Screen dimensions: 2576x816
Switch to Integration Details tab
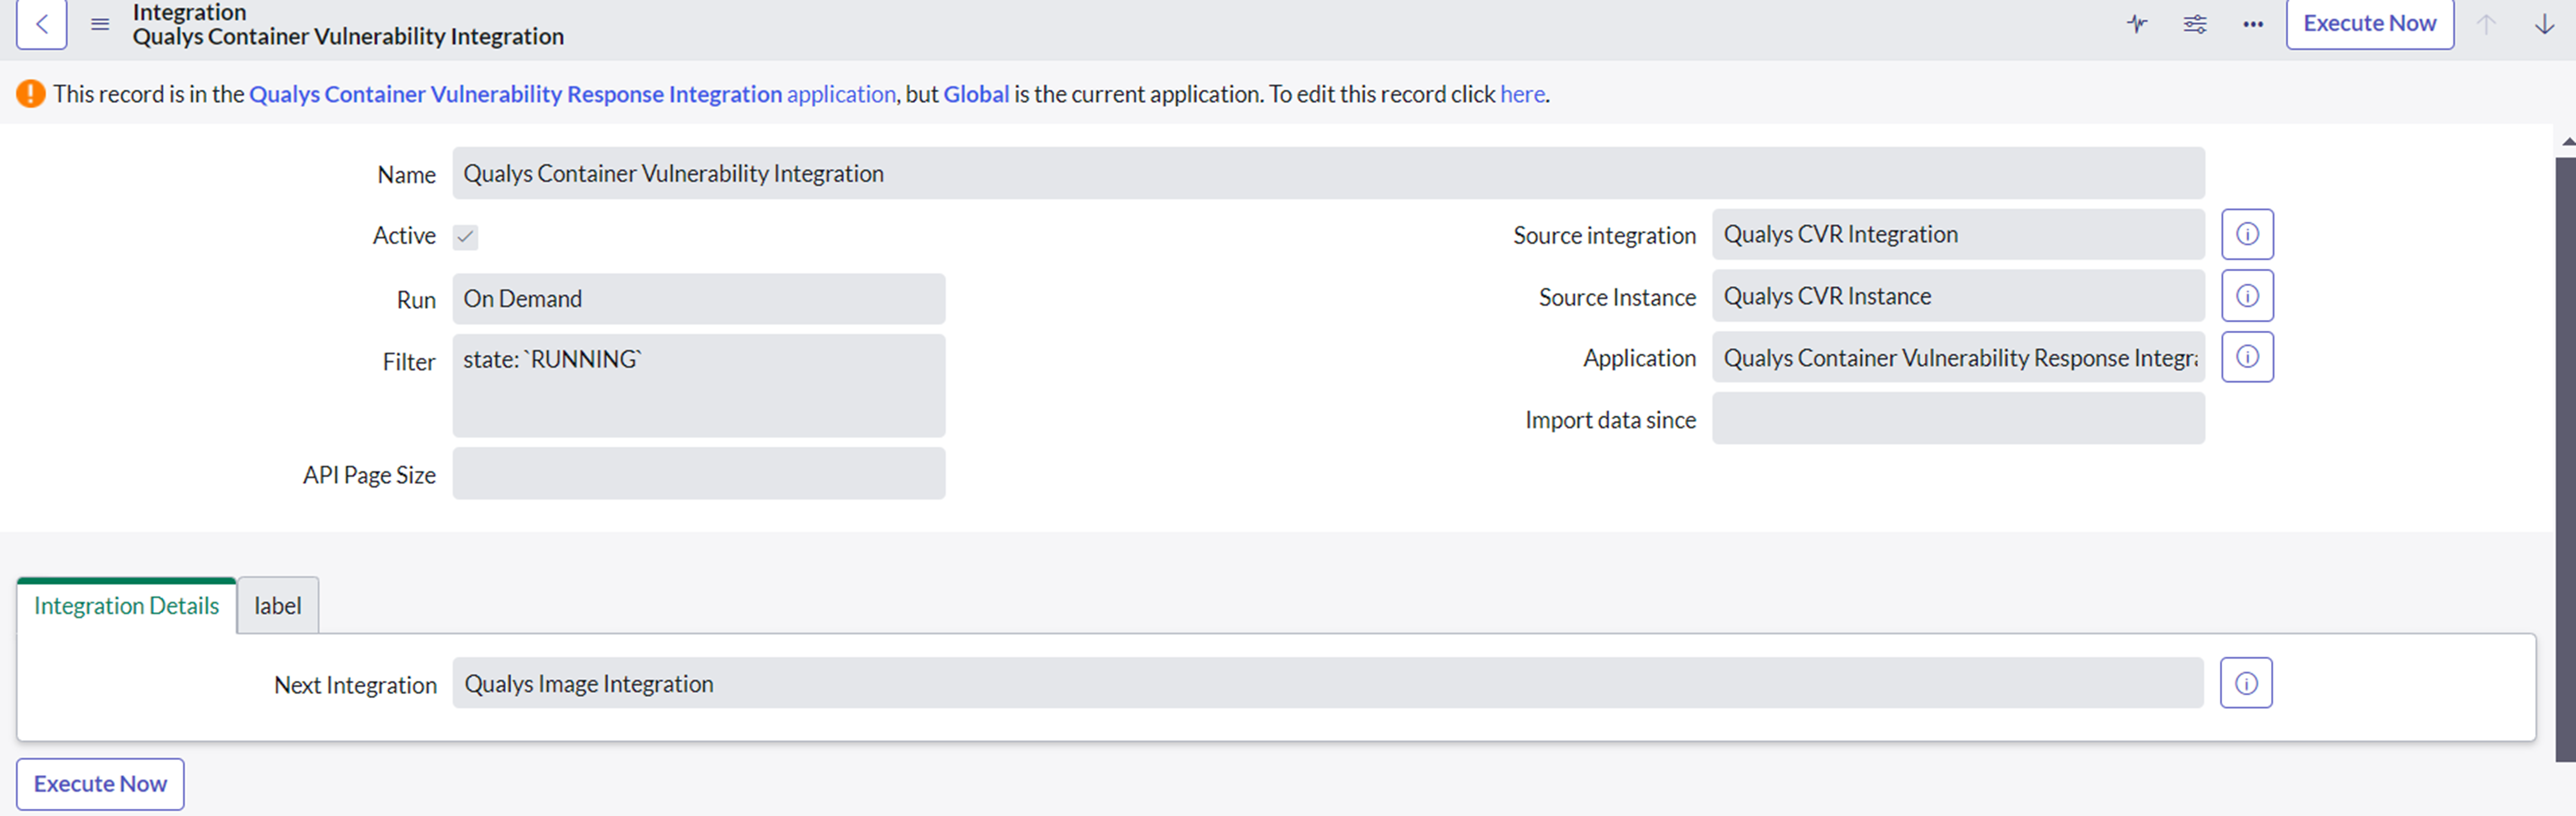click(x=126, y=606)
